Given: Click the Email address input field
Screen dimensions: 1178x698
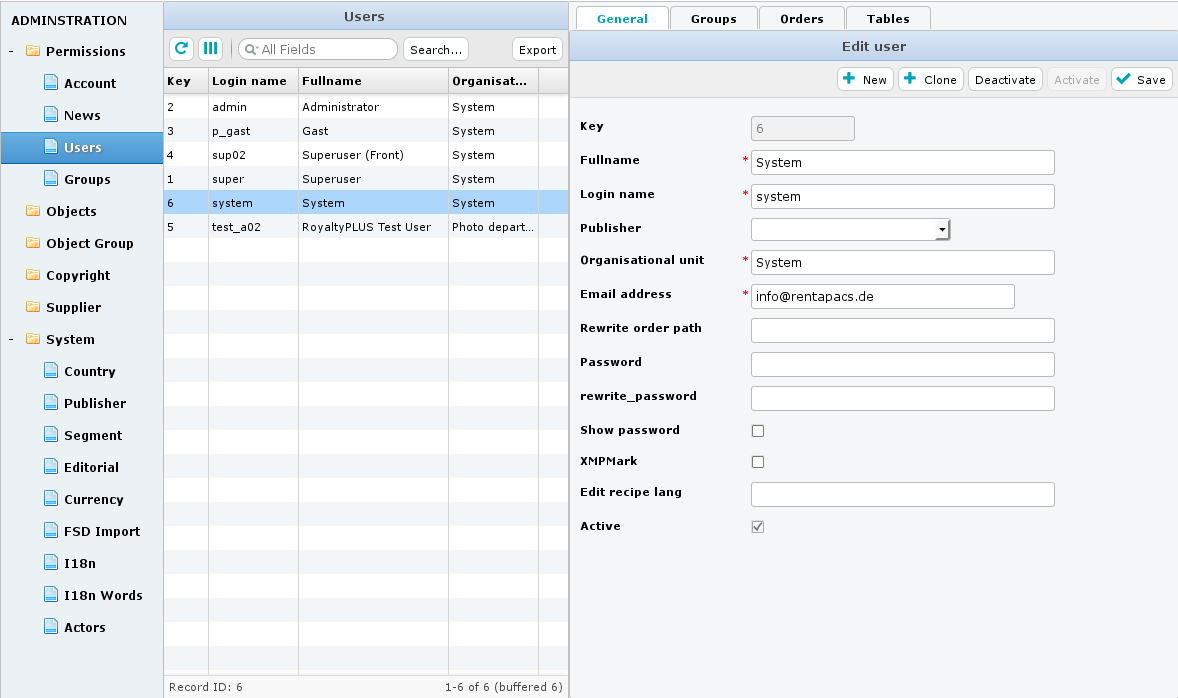Looking at the screenshot, I should pos(882,296).
